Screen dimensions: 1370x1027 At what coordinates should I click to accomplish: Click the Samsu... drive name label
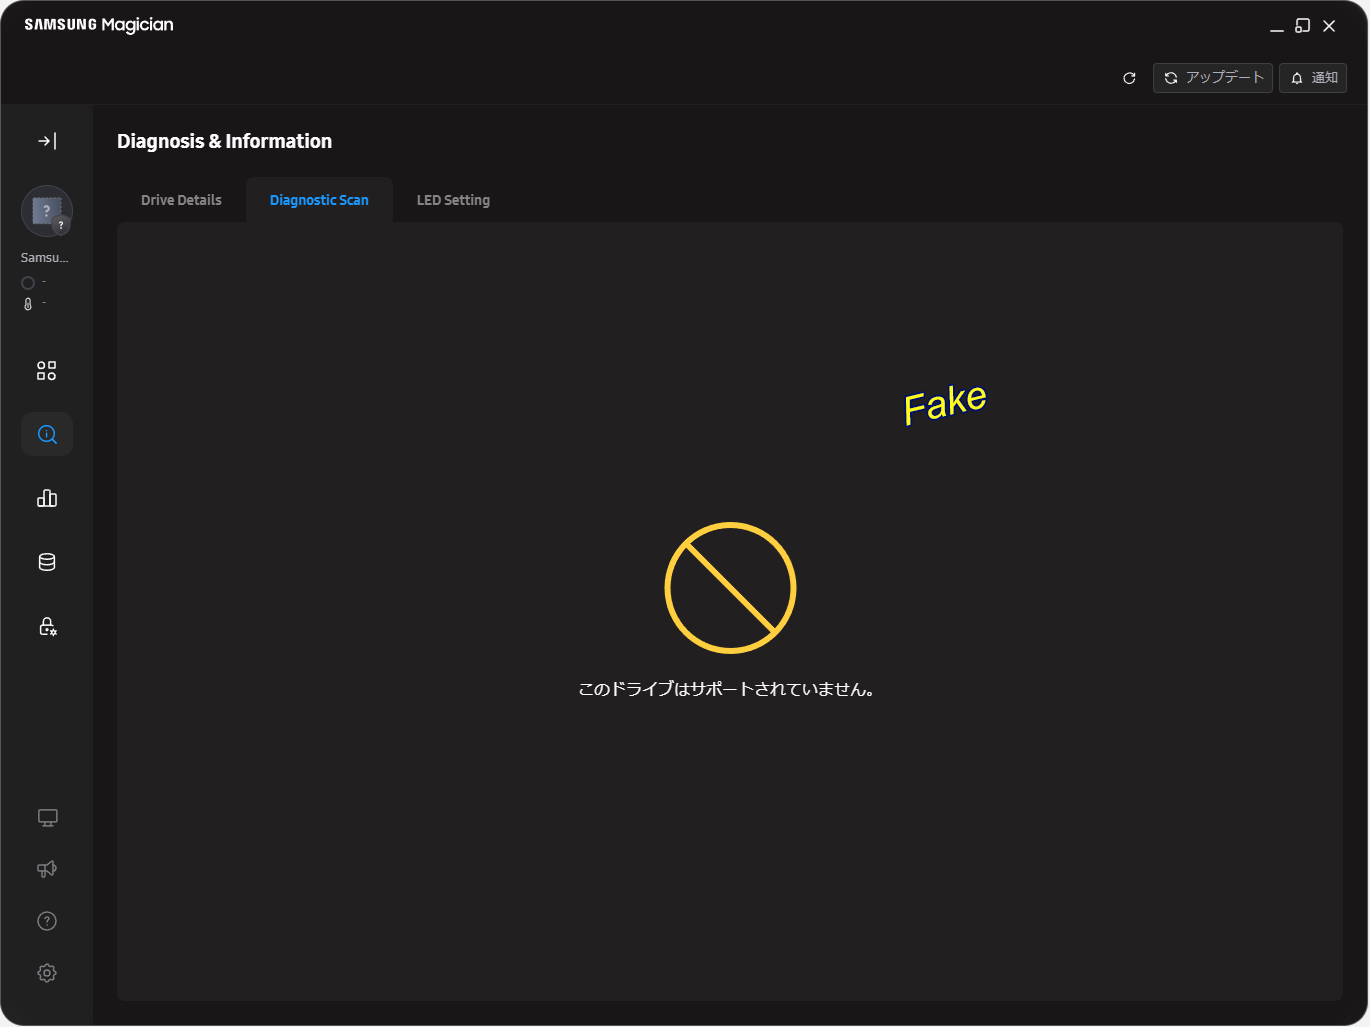tap(45, 258)
